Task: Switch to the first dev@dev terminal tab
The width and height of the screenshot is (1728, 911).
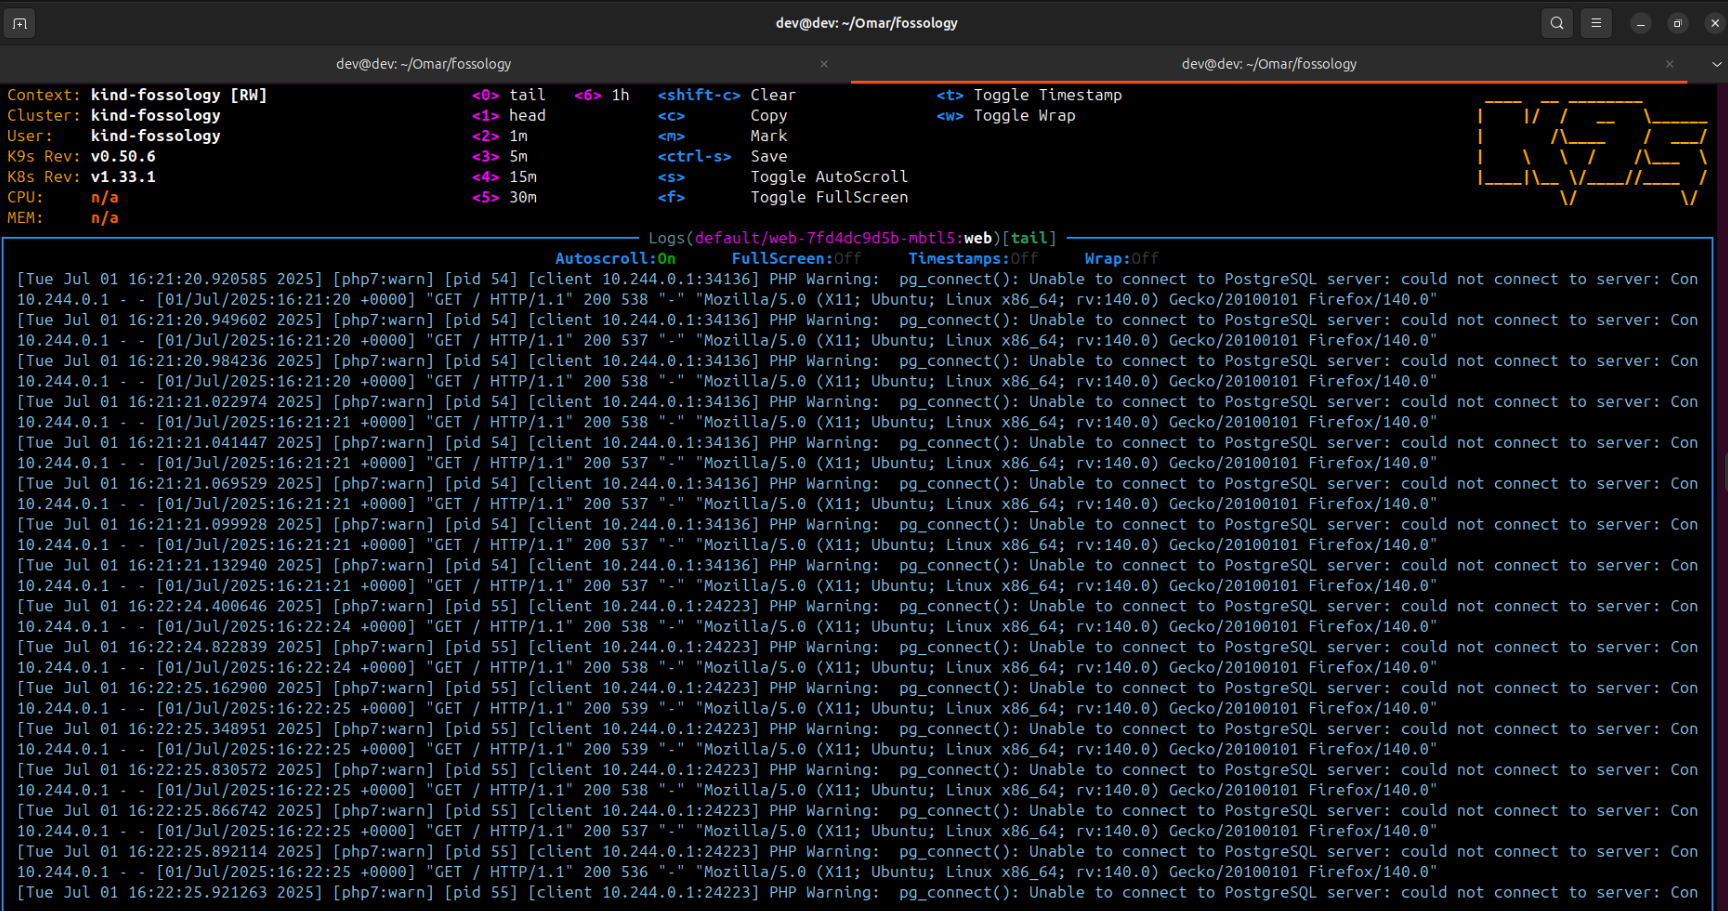Action: [424, 64]
